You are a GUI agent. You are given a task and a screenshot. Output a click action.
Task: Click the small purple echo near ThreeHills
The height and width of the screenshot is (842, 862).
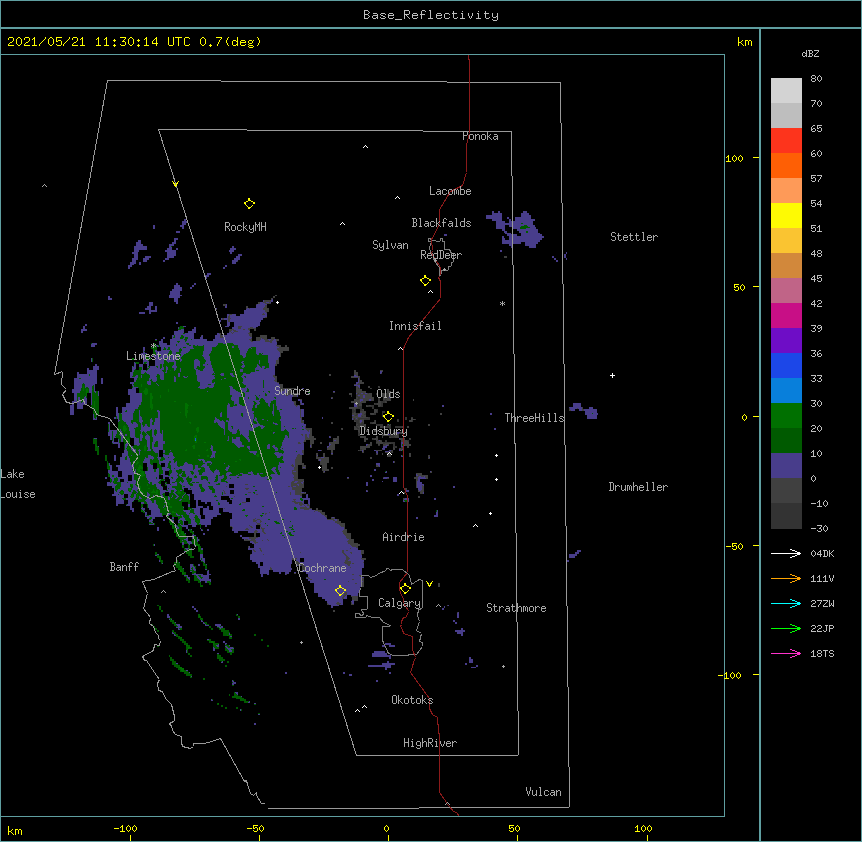(584, 411)
